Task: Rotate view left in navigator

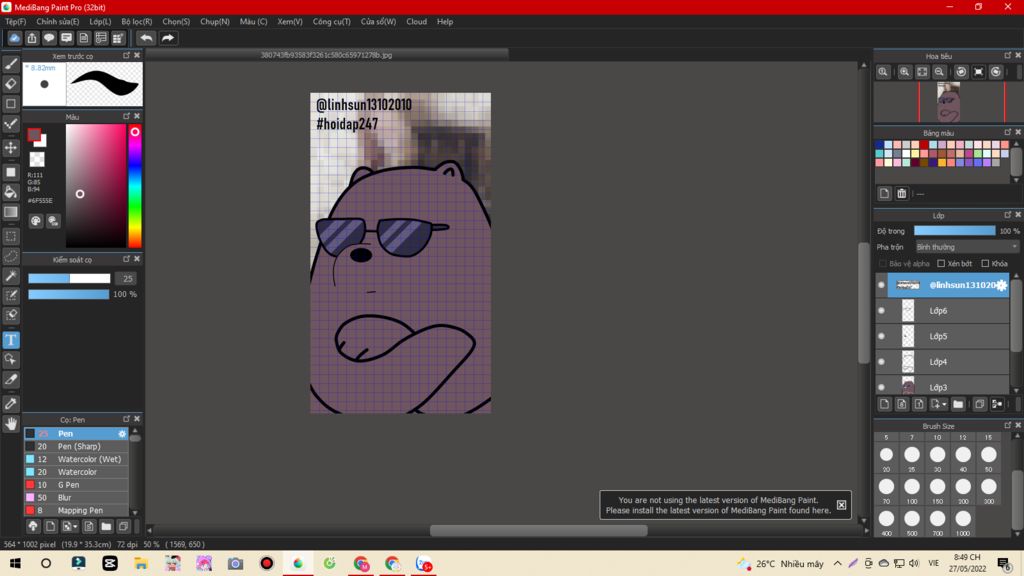Action: coord(961,72)
